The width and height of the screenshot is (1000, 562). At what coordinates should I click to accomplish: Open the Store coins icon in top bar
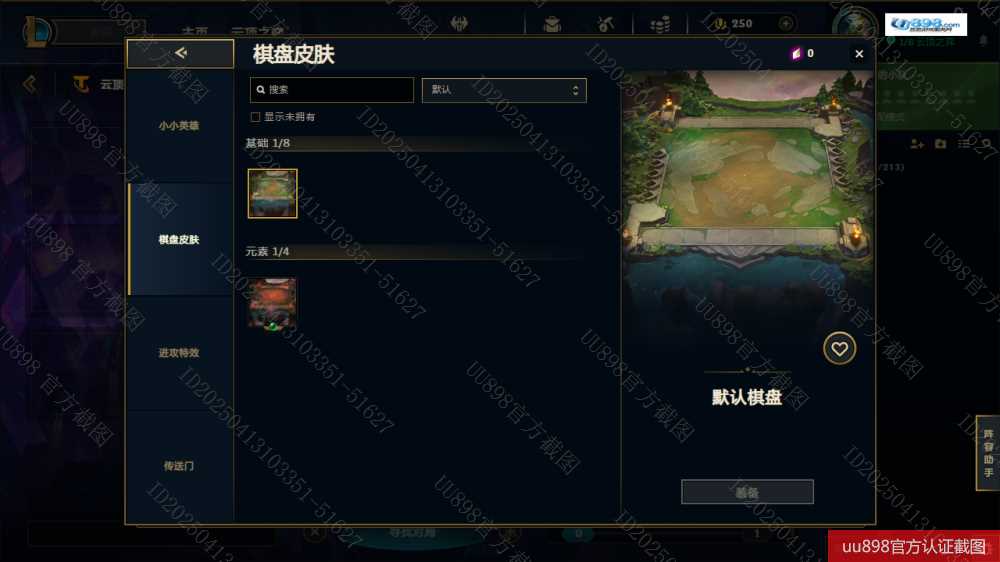click(x=659, y=24)
